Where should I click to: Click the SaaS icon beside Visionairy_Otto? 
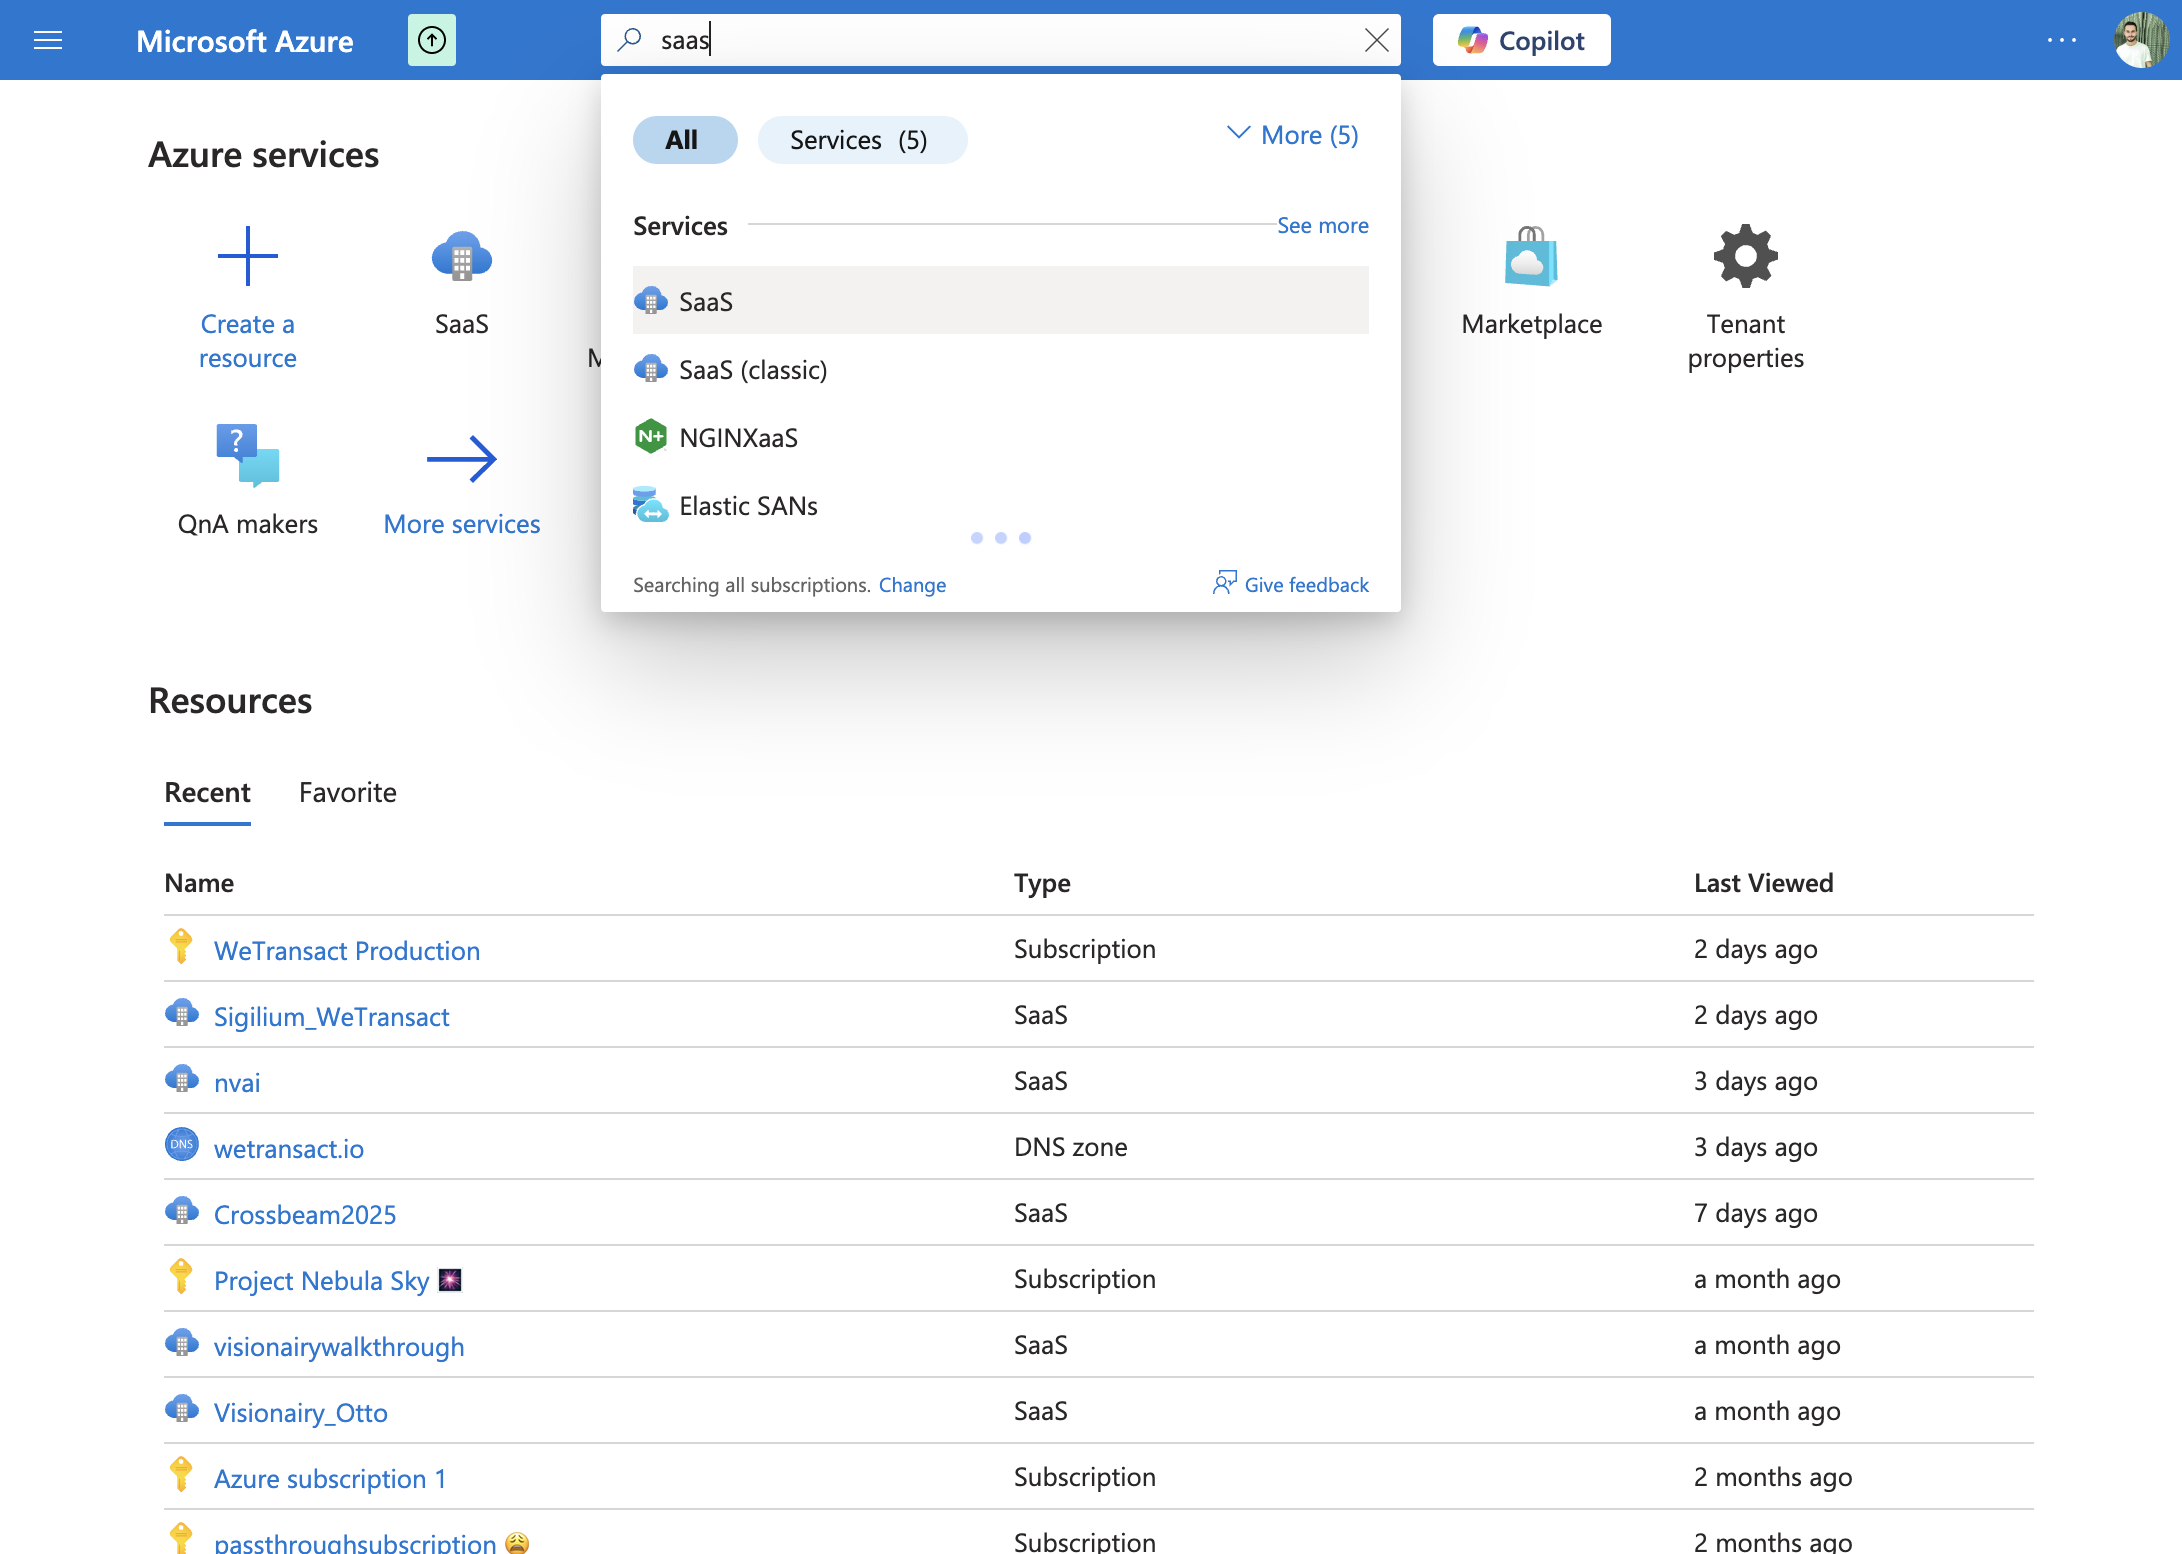tap(181, 1409)
